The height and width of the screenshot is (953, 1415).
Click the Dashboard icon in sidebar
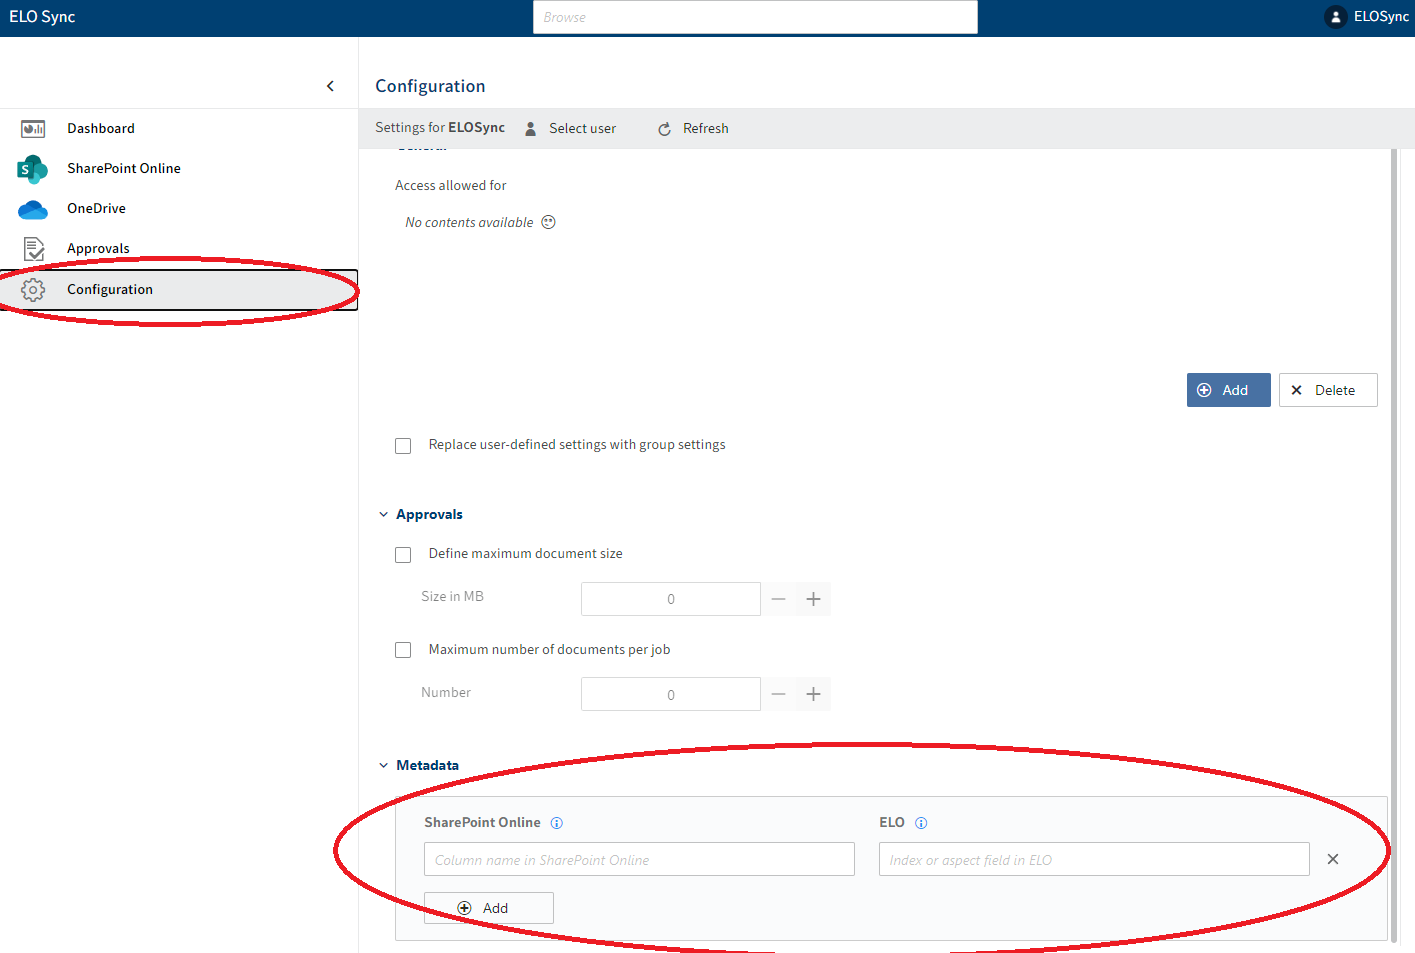pos(33,129)
